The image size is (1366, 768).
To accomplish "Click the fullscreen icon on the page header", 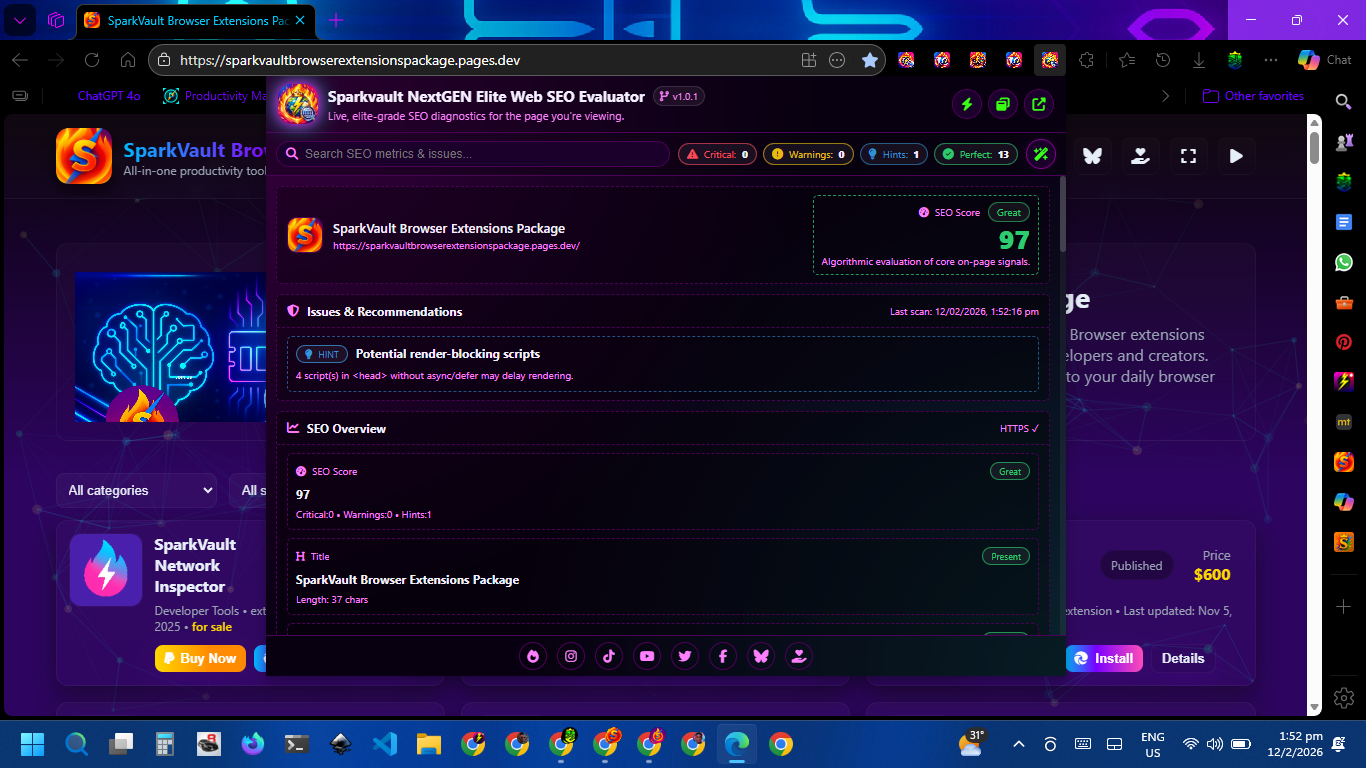I will coord(1188,156).
